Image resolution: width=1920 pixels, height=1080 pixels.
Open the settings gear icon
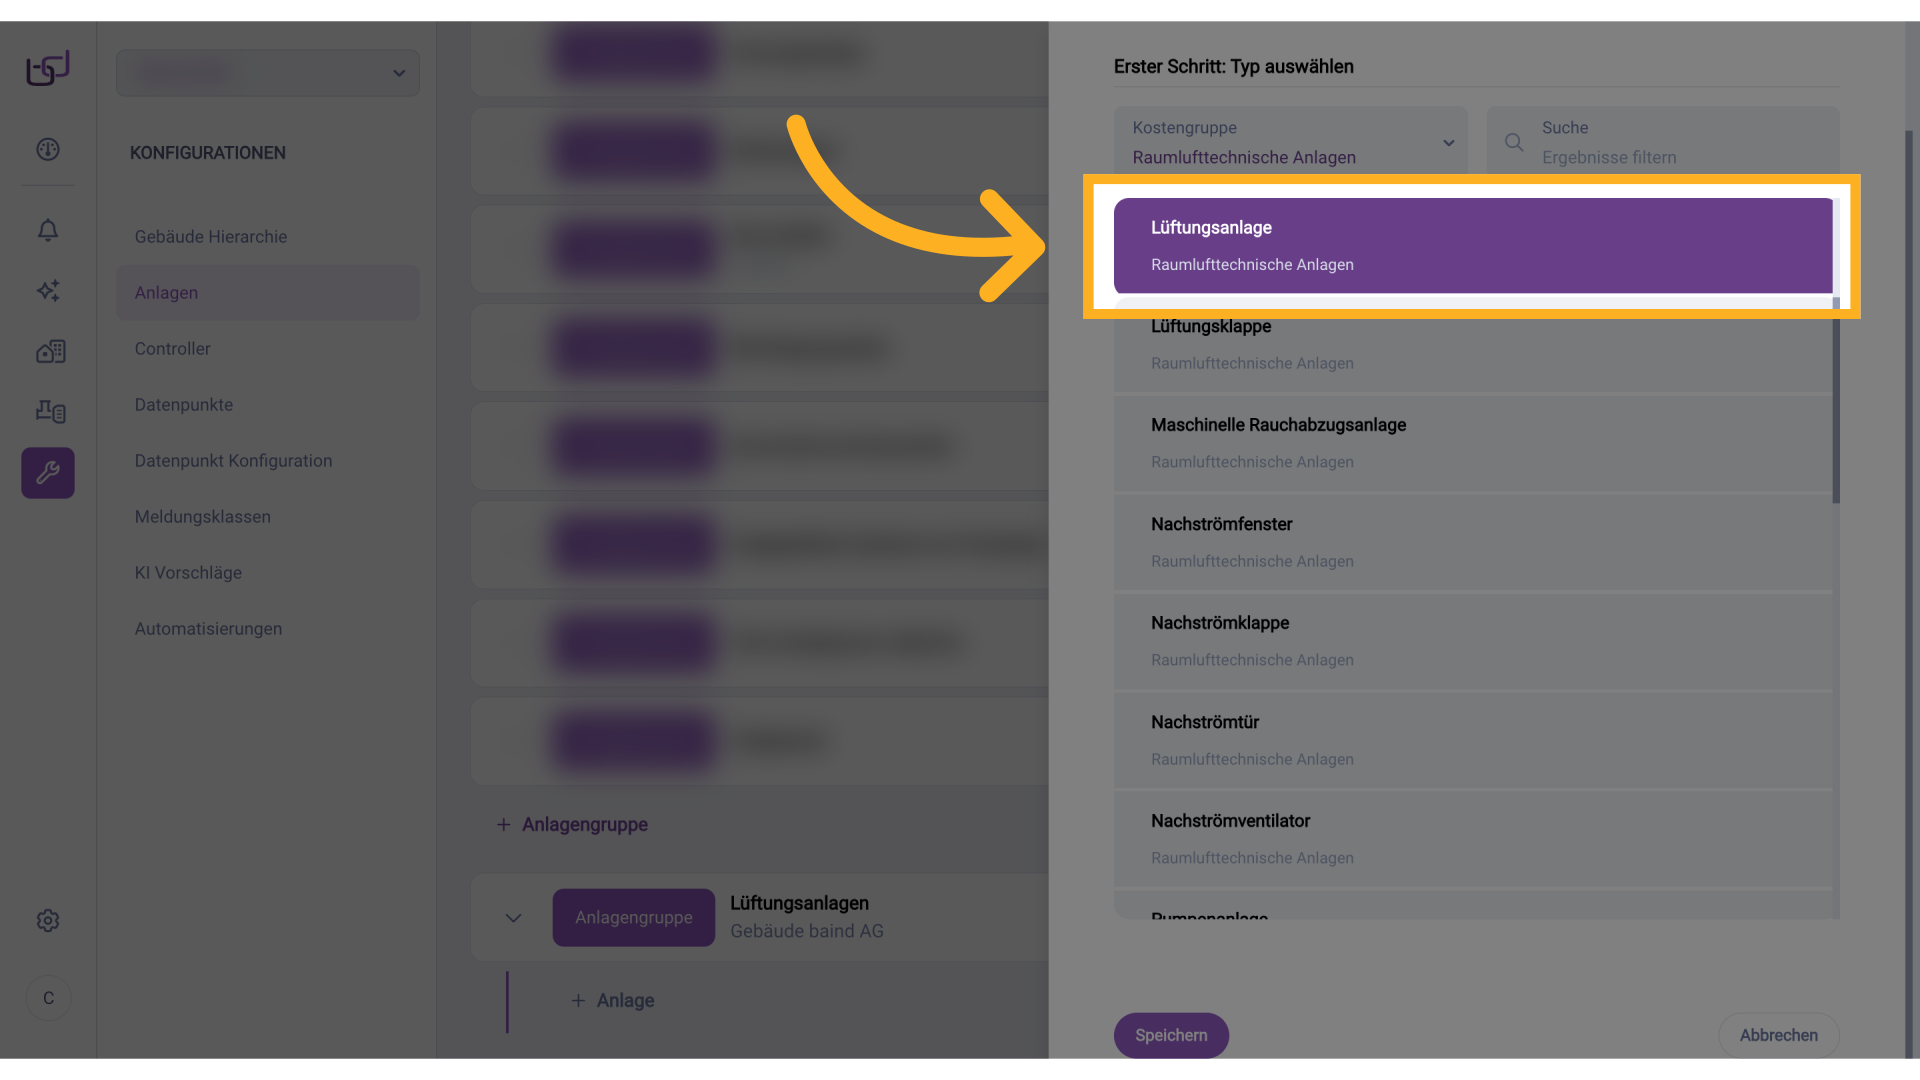[48, 920]
